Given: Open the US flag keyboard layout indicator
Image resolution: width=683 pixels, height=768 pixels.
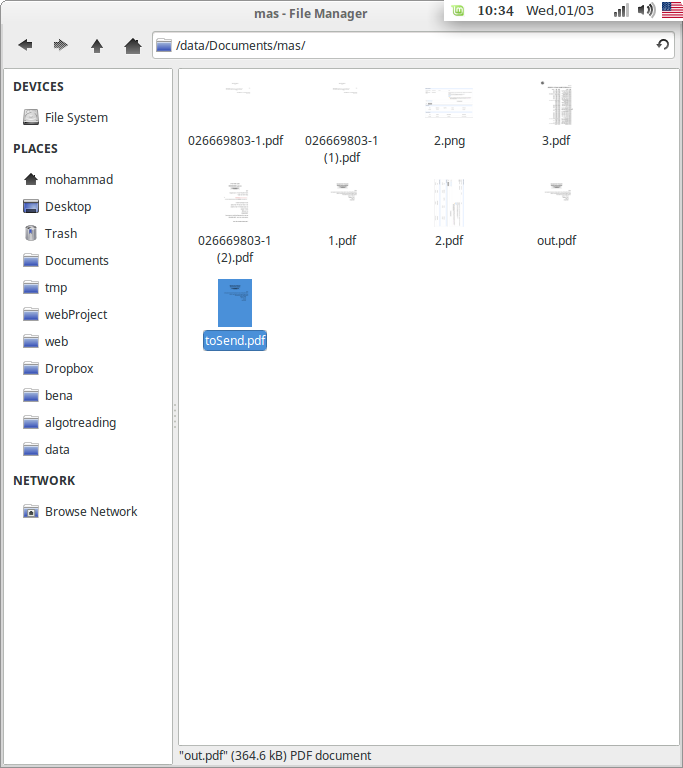Looking at the screenshot, I should coord(671,10).
